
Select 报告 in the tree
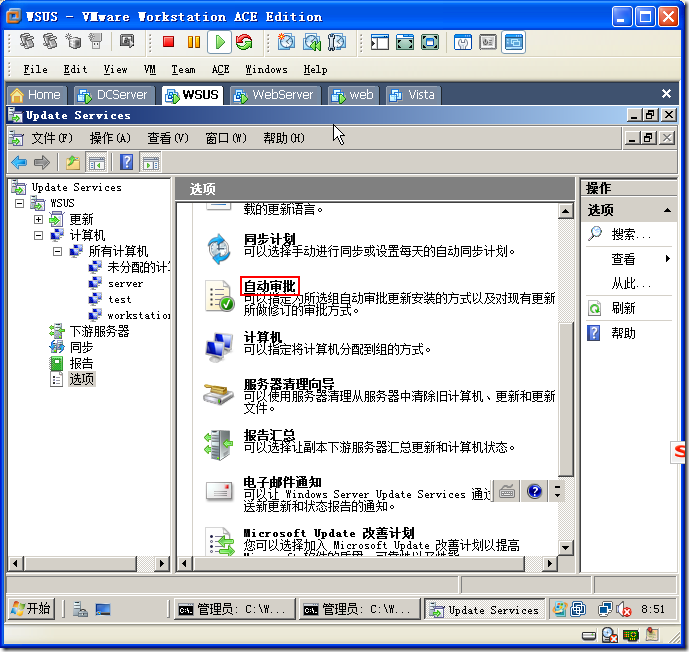click(x=81, y=363)
